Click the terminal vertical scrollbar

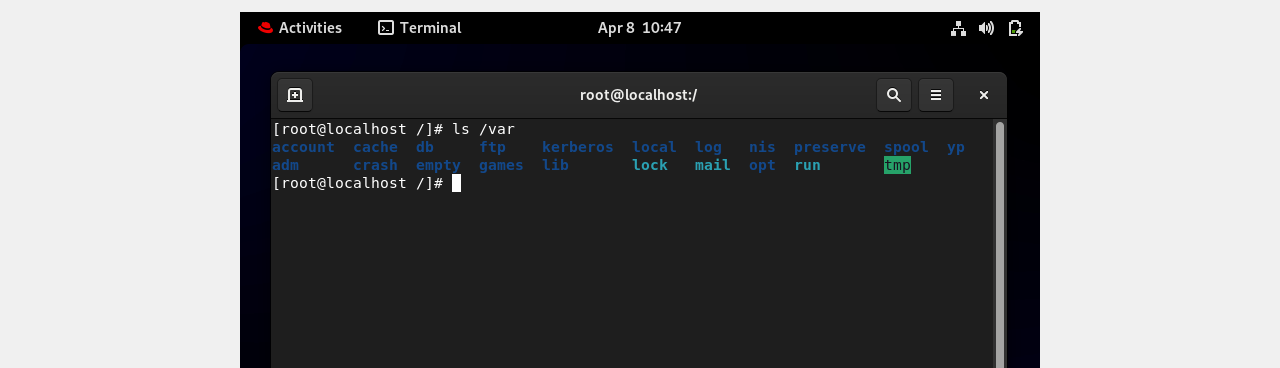pyautogui.click(x=1000, y=244)
